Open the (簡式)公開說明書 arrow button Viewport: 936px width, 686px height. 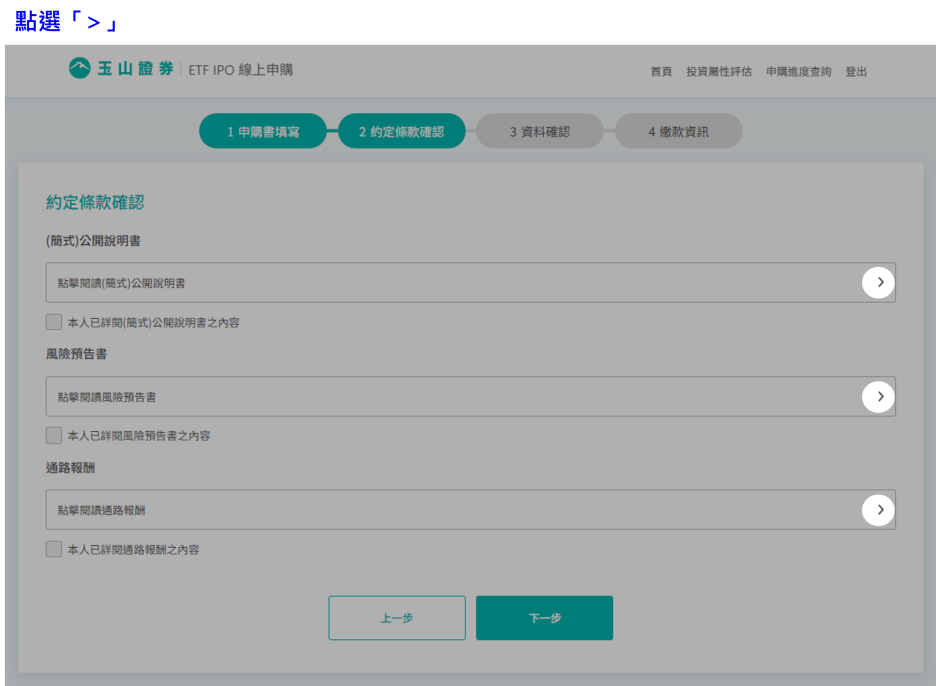click(x=878, y=283)
